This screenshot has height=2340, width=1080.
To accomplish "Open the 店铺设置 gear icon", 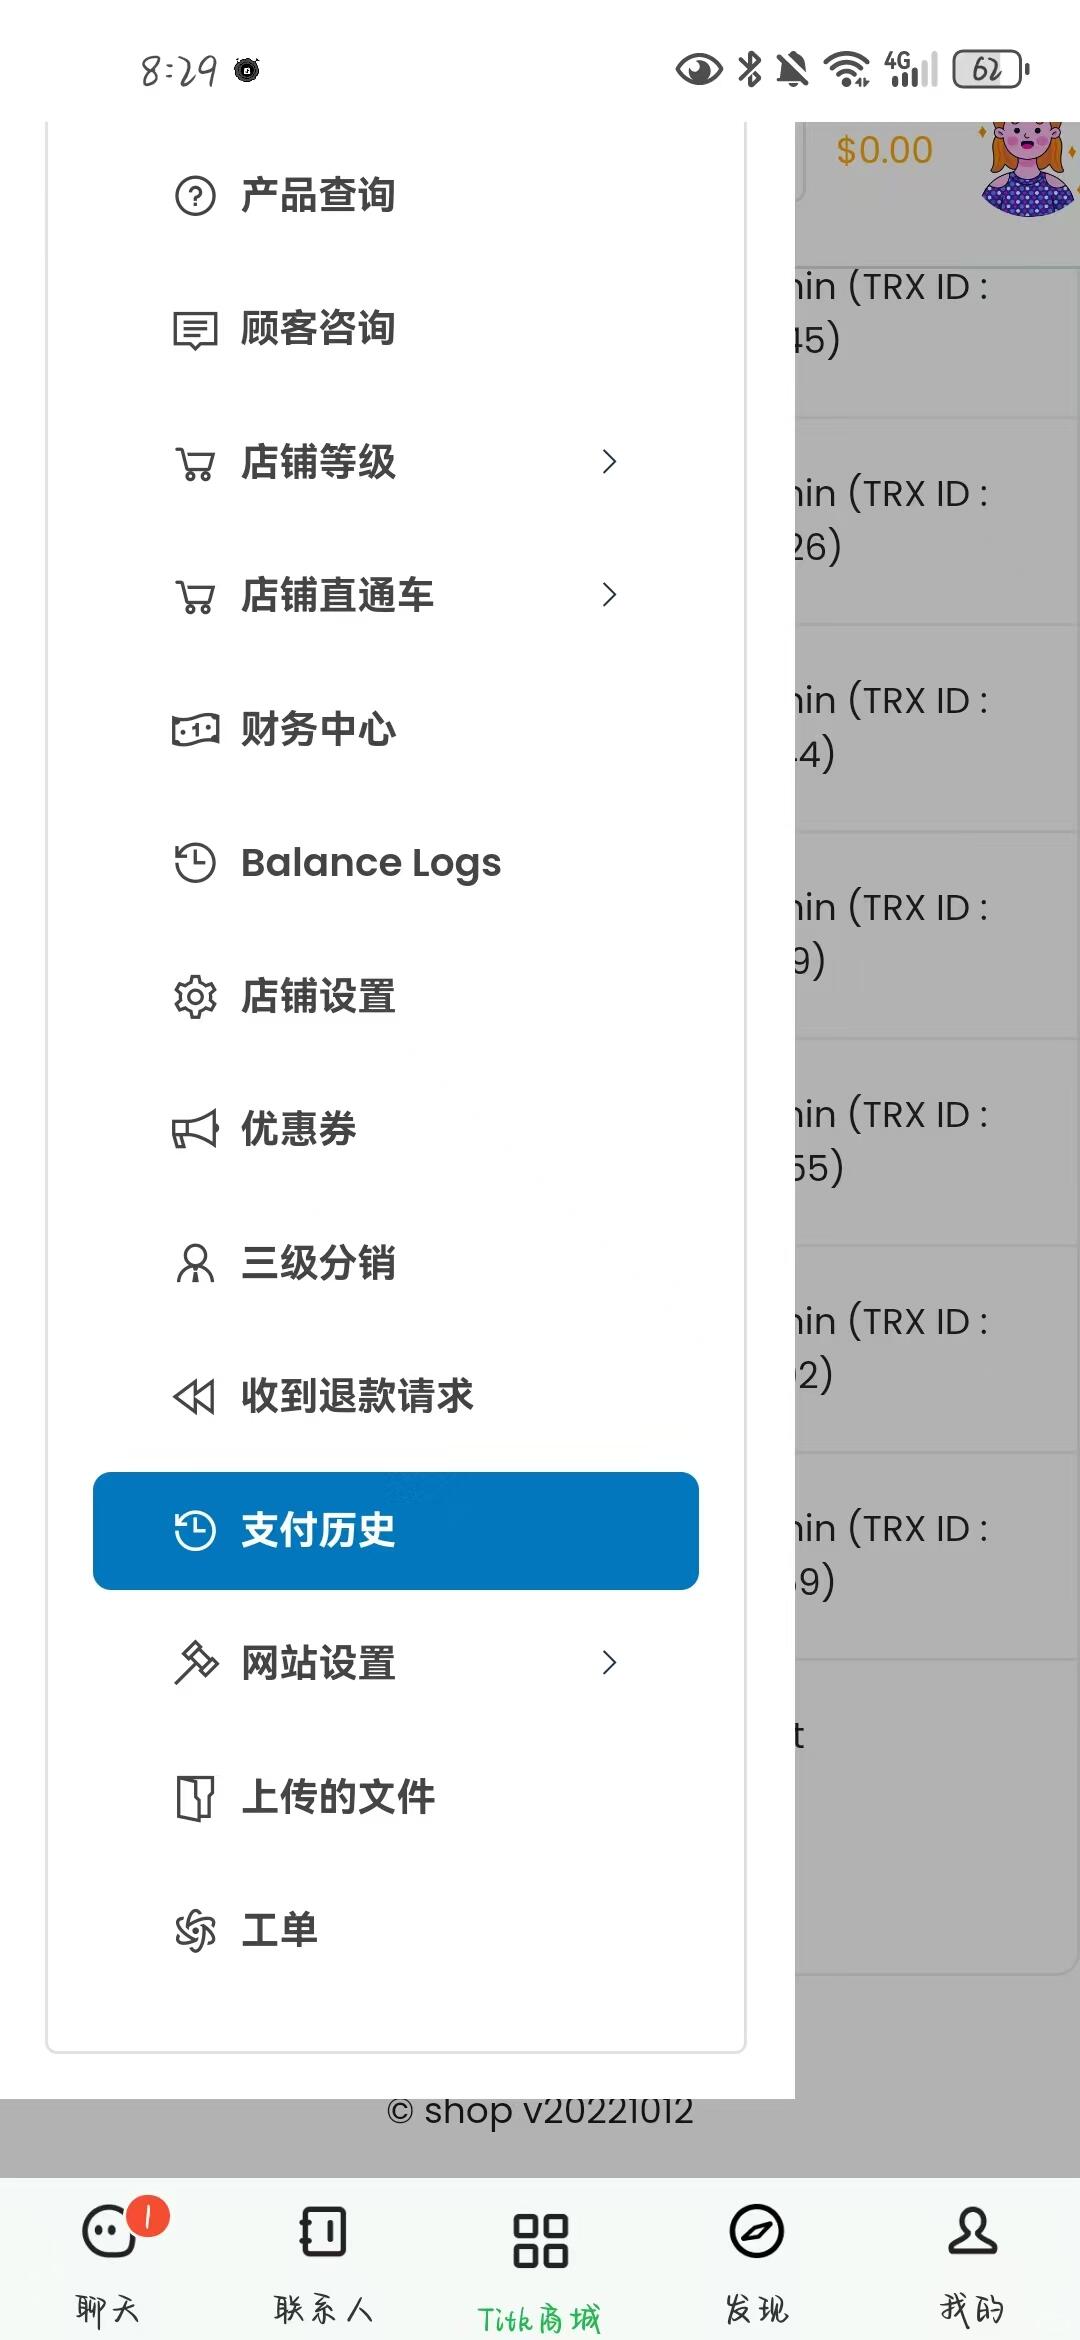I will (195, 997).
